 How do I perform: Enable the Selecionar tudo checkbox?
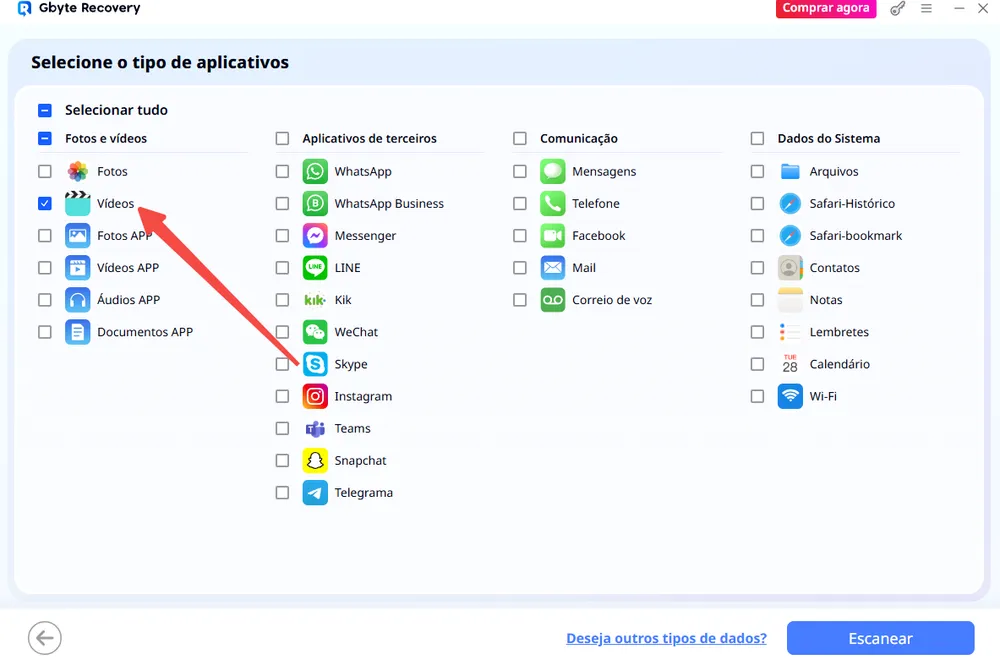coord(45,111)
